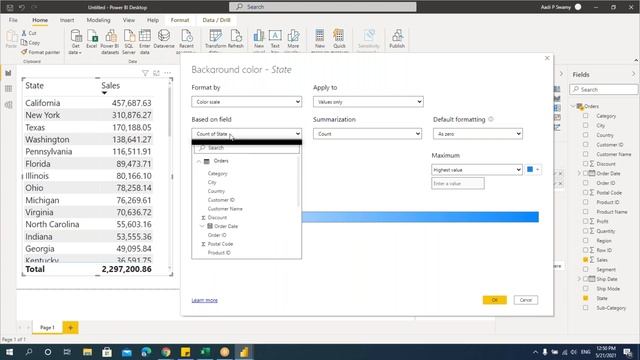This screenshot has width=640, height=360.
Task: Switch to Report view in sidebar
Action: pyautogui.click(x=8, y=73)
